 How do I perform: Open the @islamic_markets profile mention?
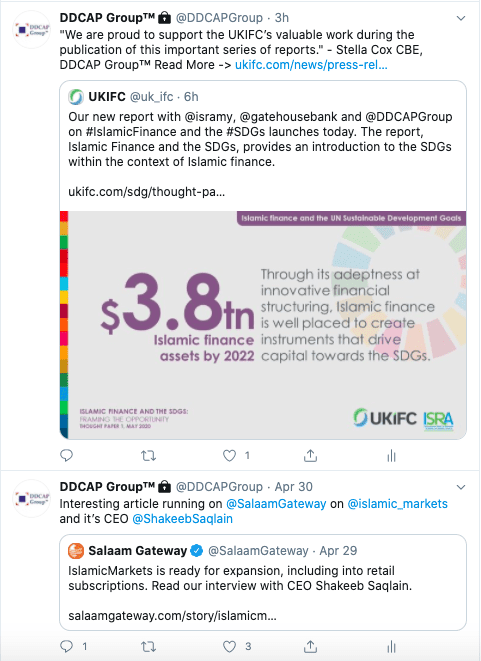click(x=397, y=504)
